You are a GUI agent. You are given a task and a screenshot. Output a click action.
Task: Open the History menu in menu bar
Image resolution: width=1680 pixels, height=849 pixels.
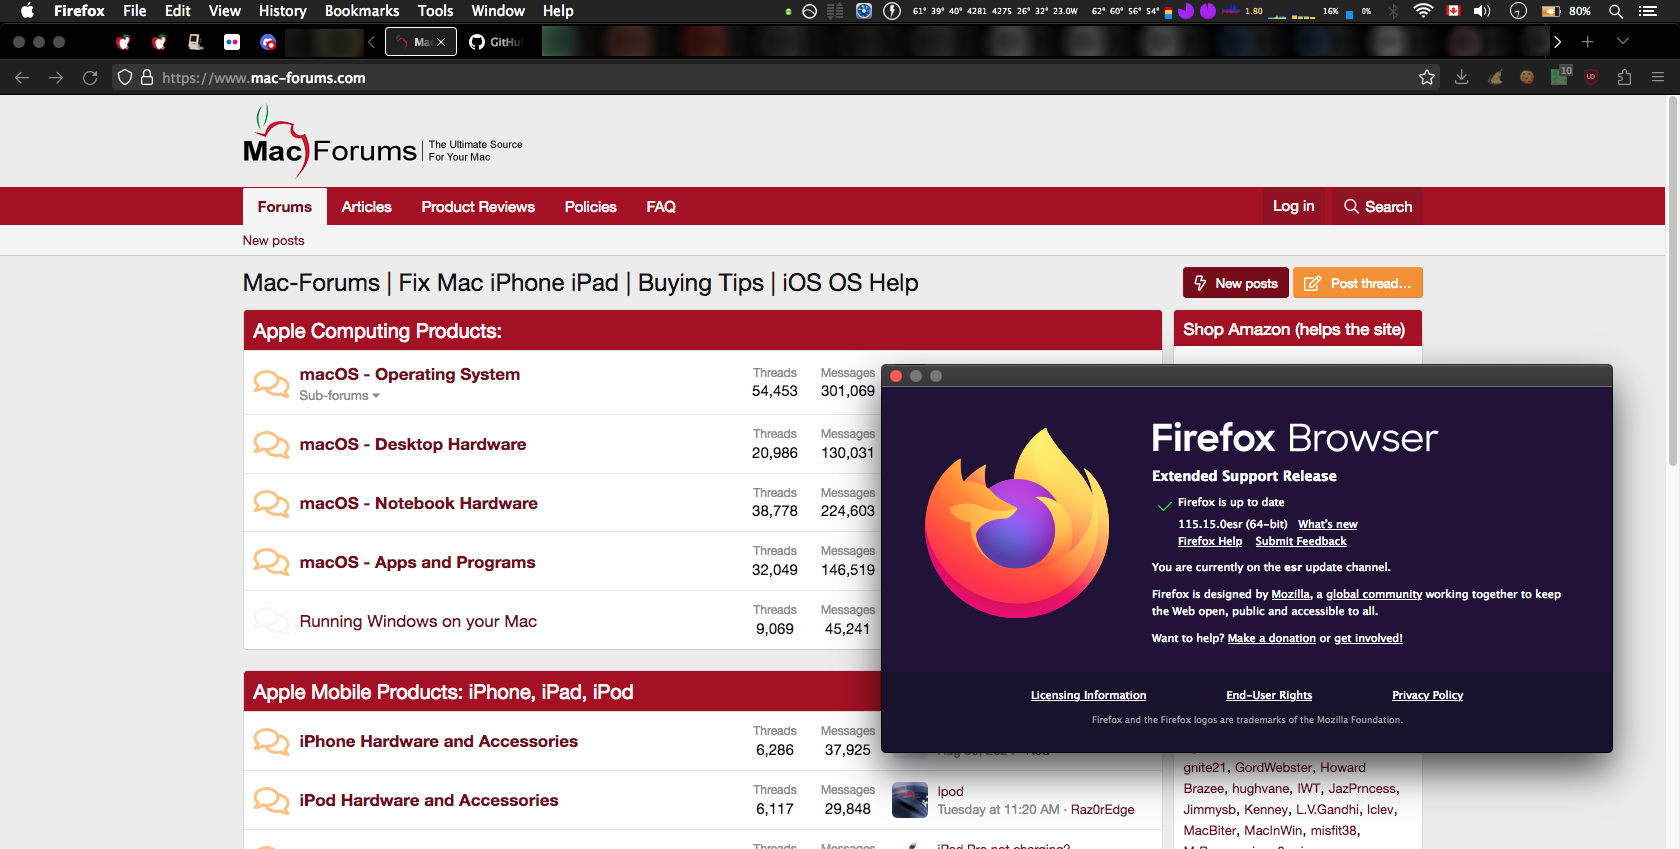(x=283, y=11)
